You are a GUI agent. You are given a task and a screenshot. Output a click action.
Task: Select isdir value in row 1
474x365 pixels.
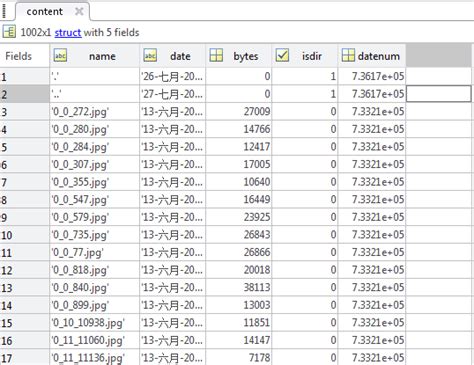coord(305,76)
